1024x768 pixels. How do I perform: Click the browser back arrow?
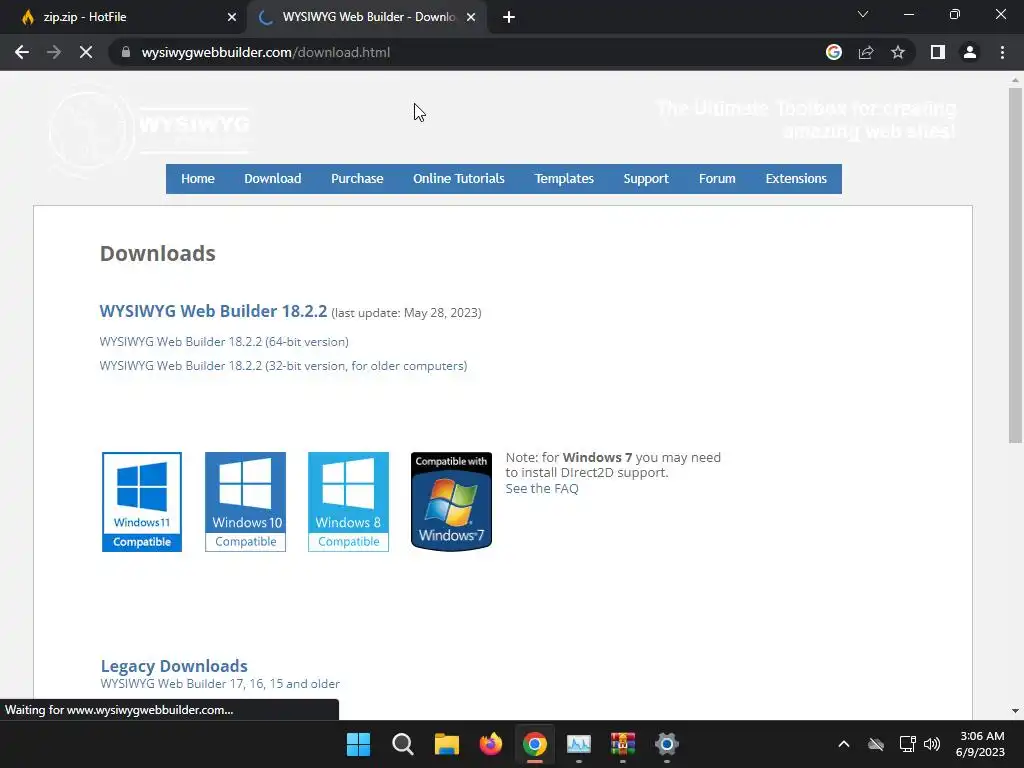pos(22,52)
